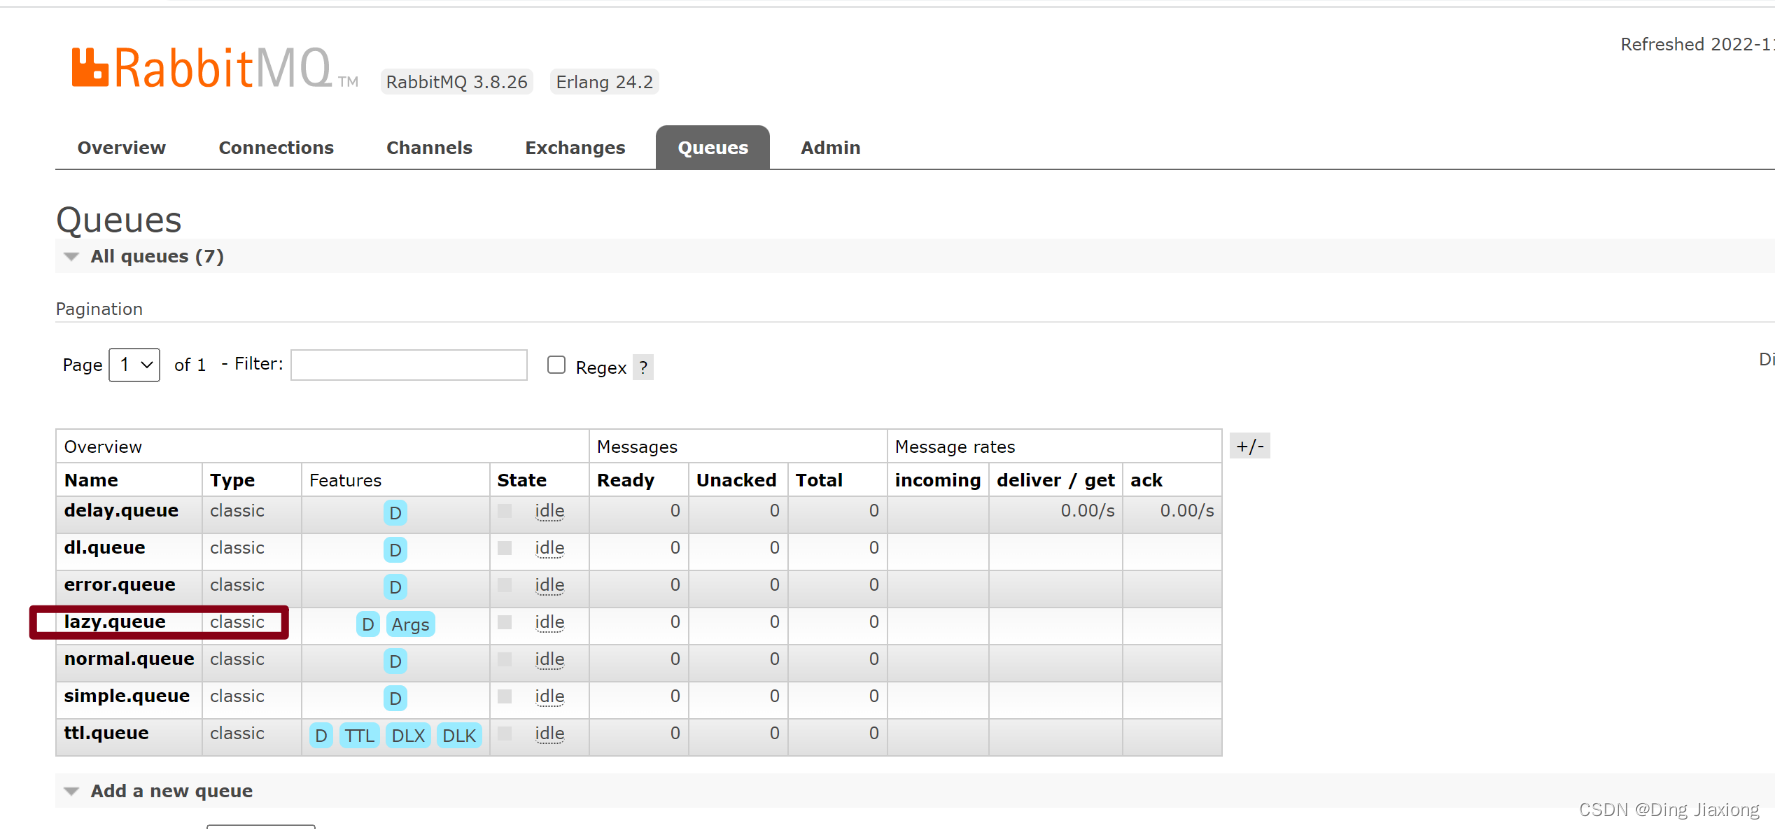Screen dimensions: 1775x829
Task: Click the Pagination section label
Action: pyautogui.click(x=99, y=309)
